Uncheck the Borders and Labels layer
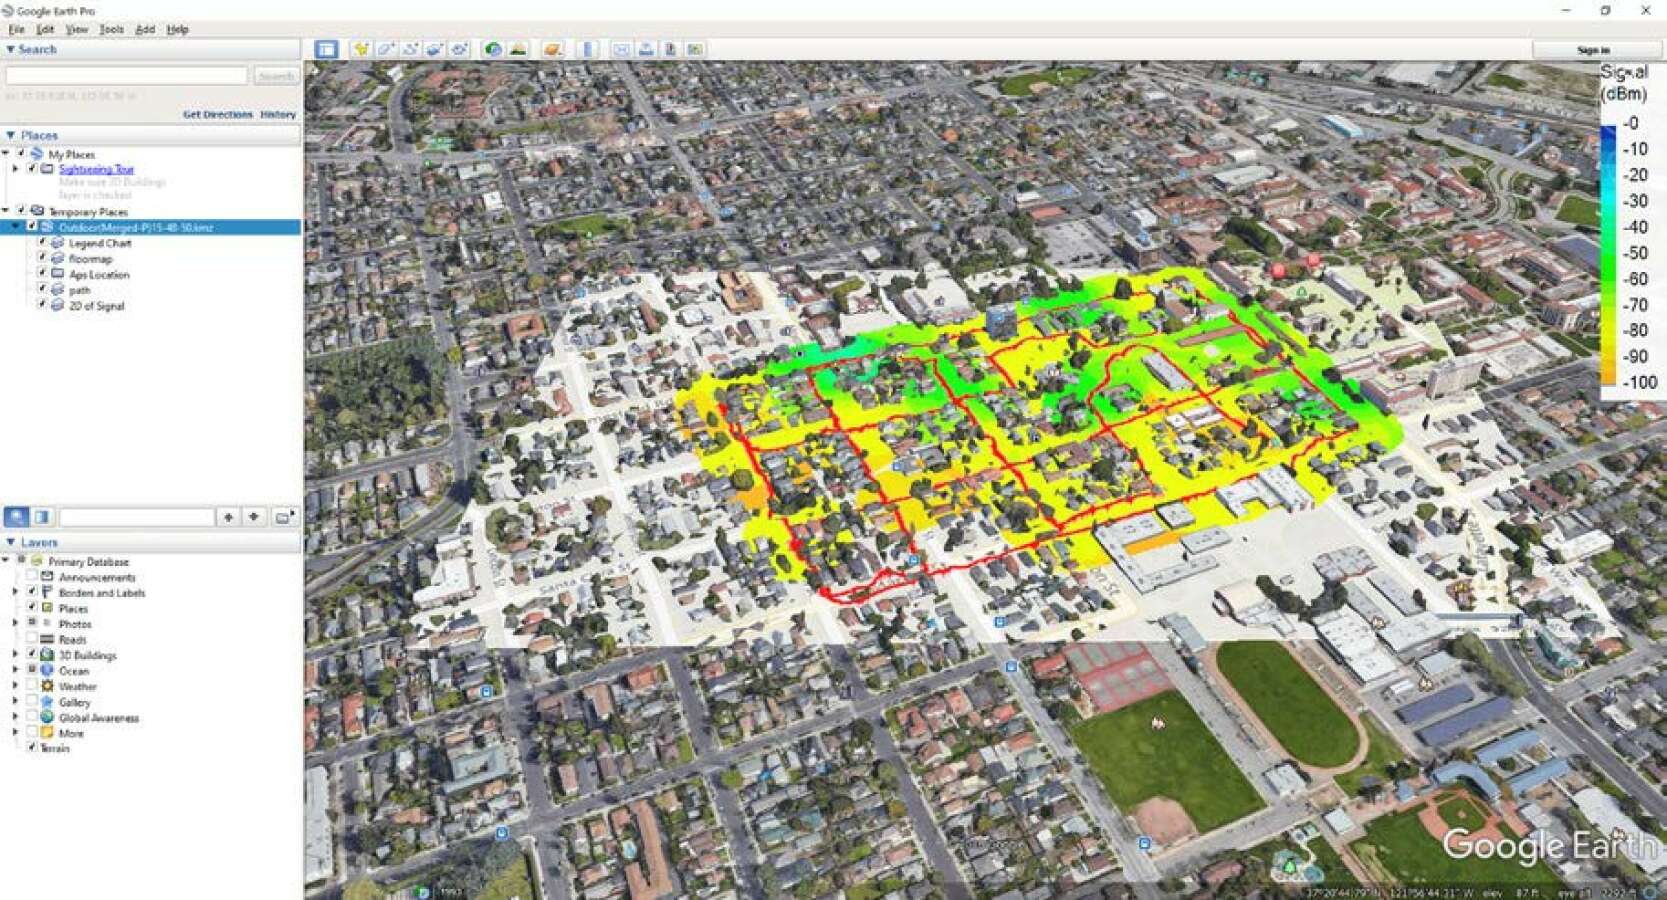 click(x=32, y=592)
